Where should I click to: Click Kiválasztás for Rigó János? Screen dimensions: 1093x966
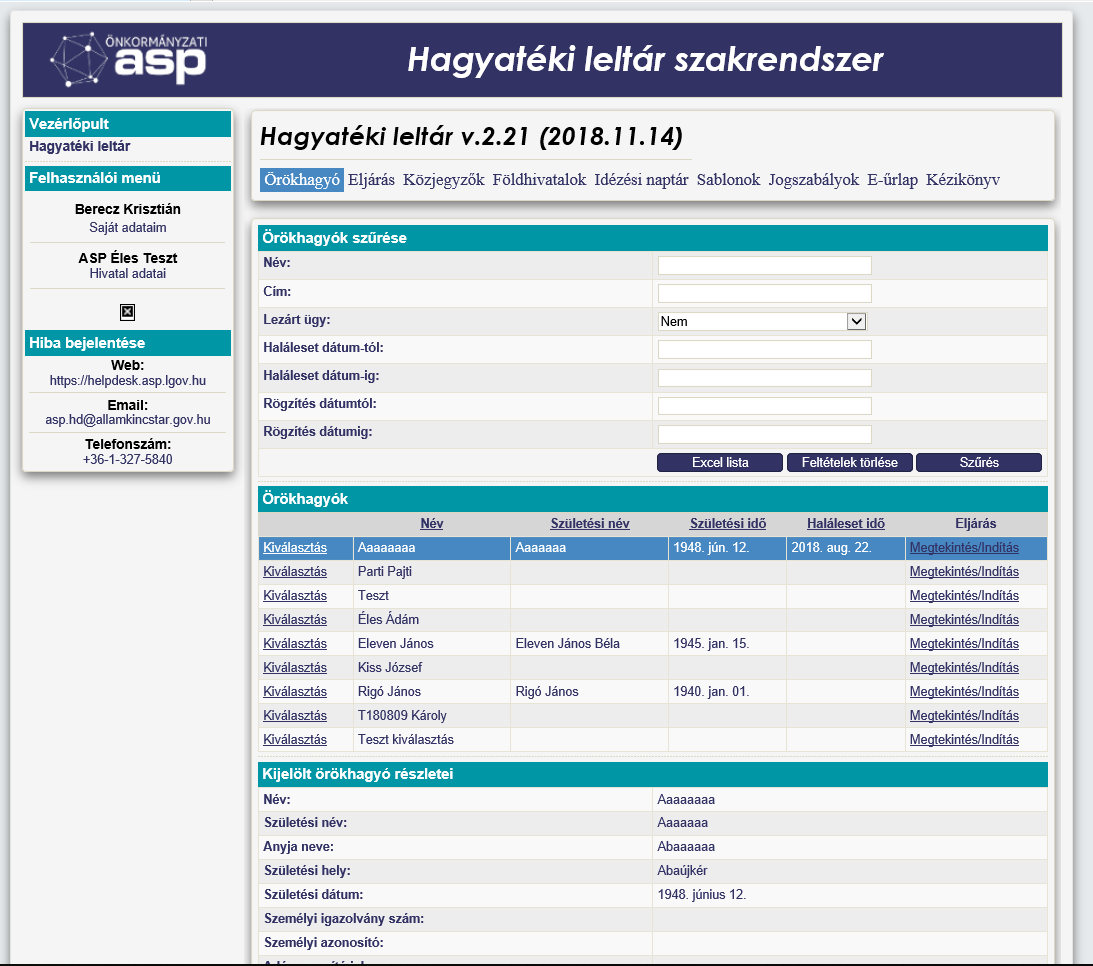[x=295, y=691]
